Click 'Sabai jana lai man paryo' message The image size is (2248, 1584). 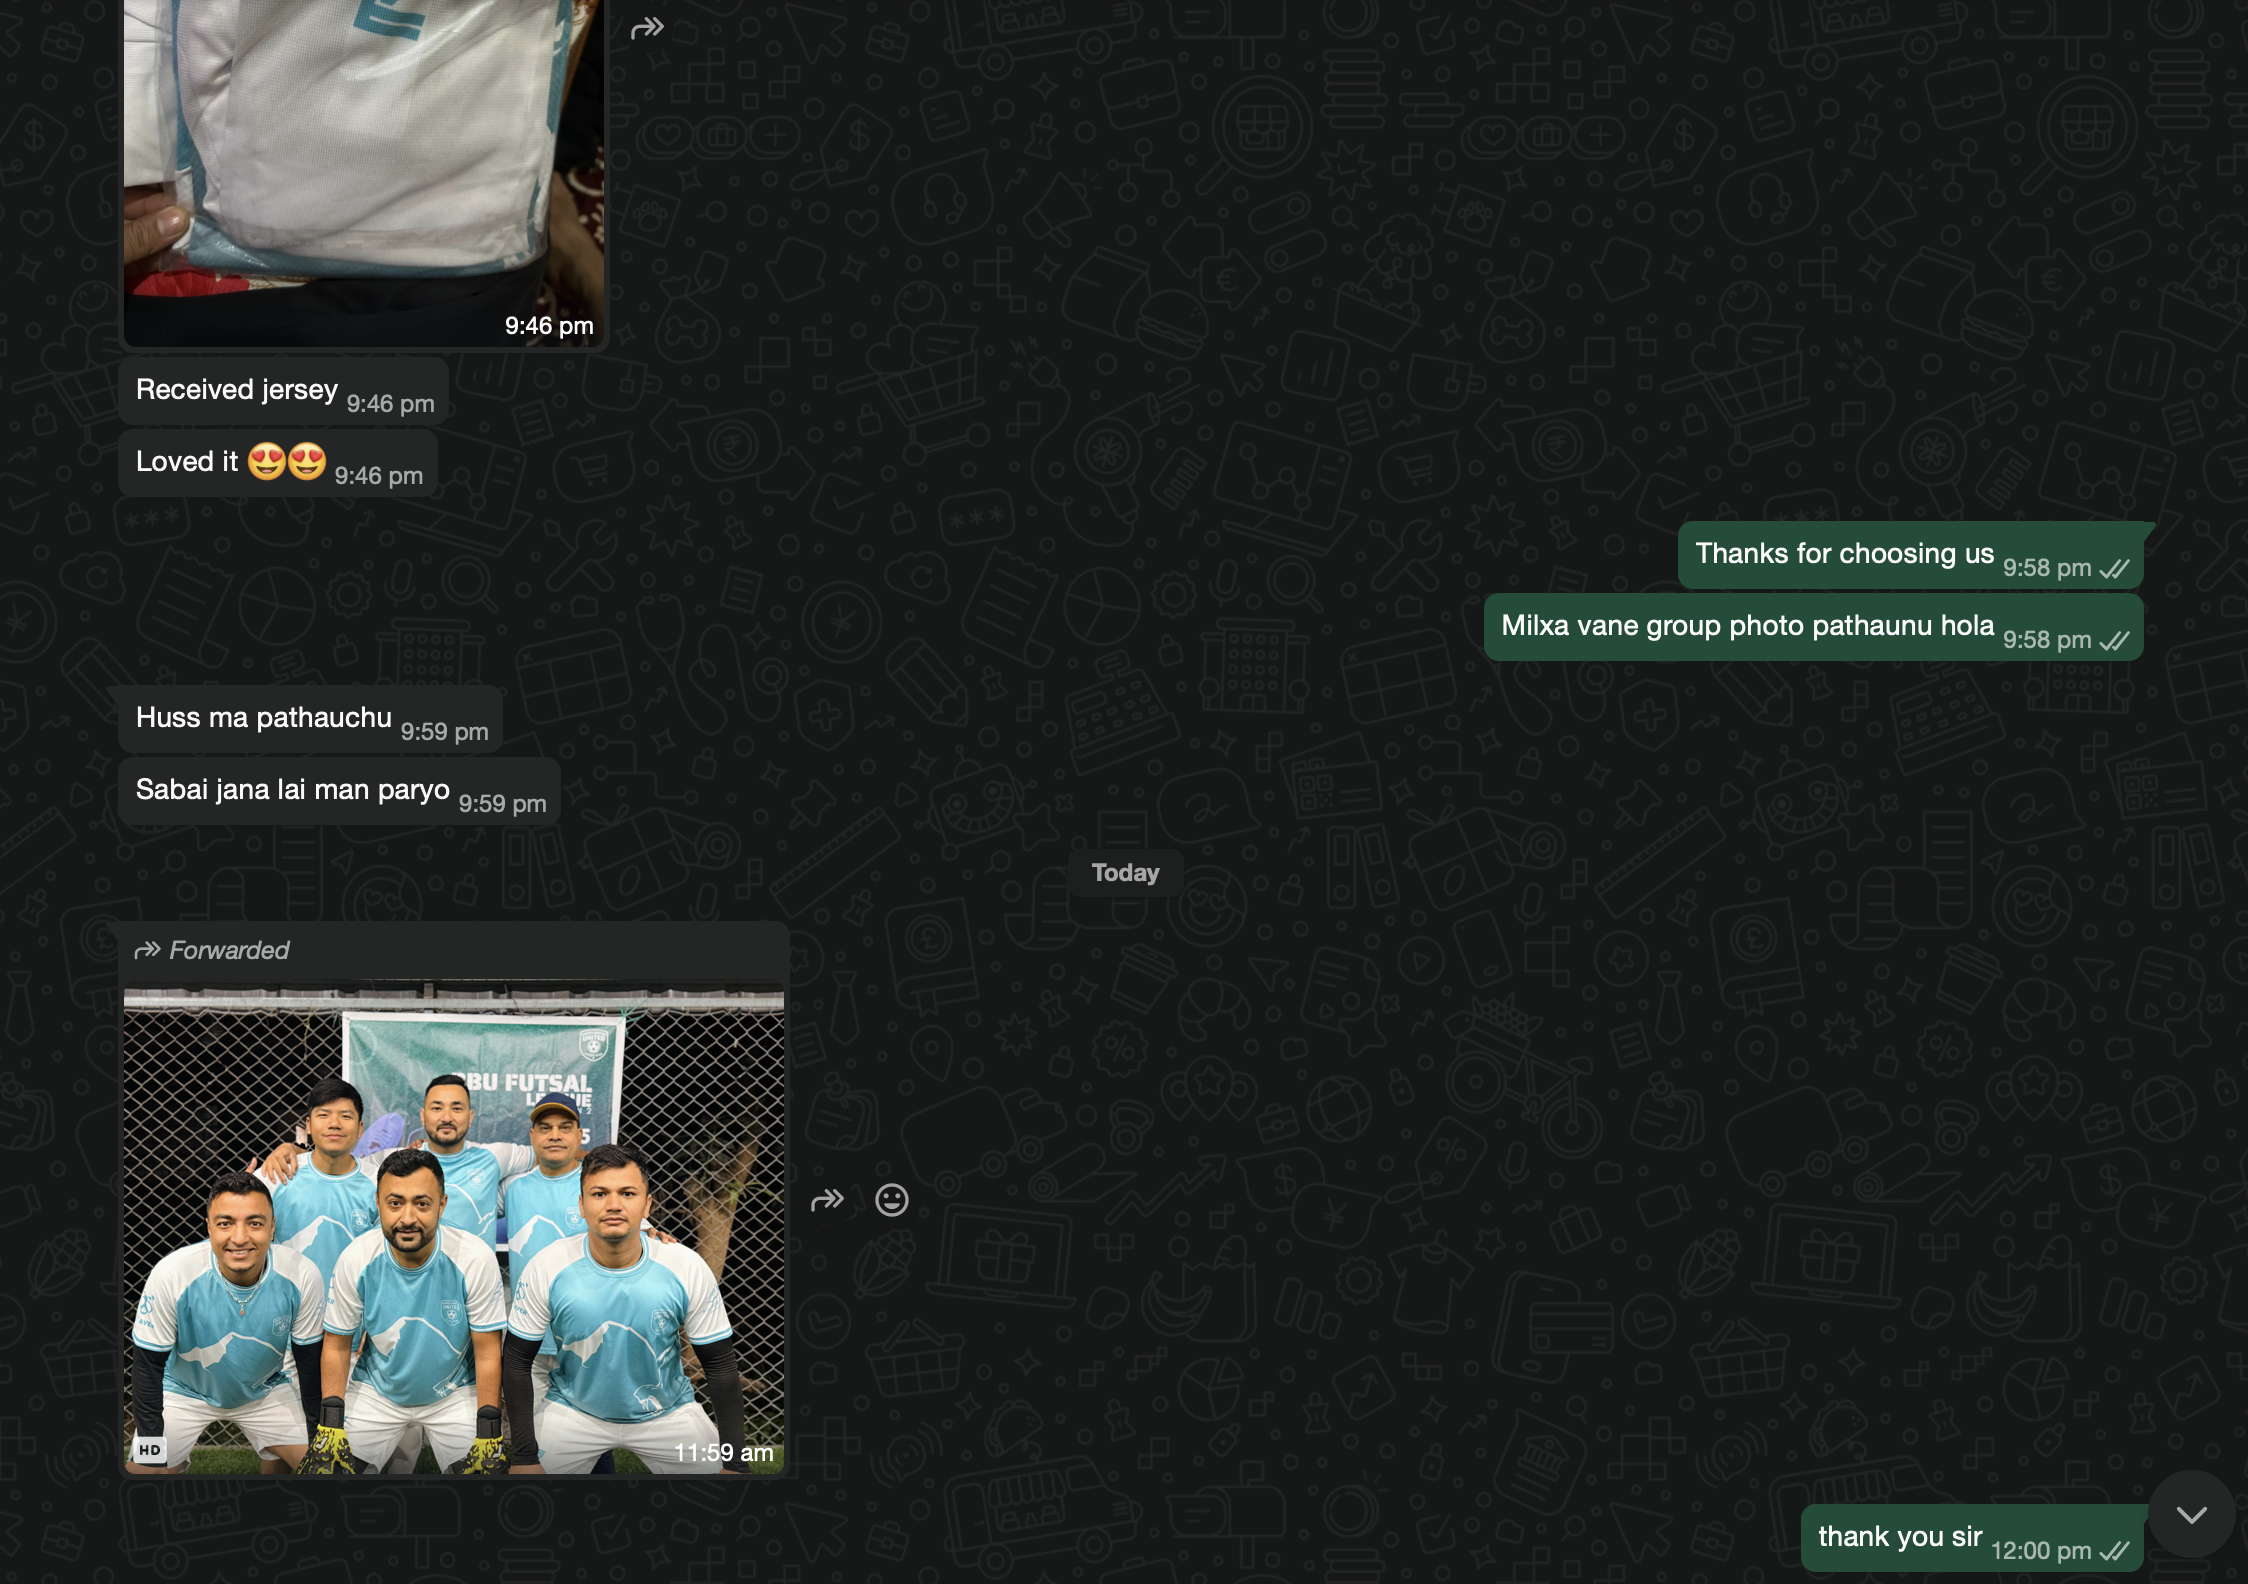(x=293, y=790)
